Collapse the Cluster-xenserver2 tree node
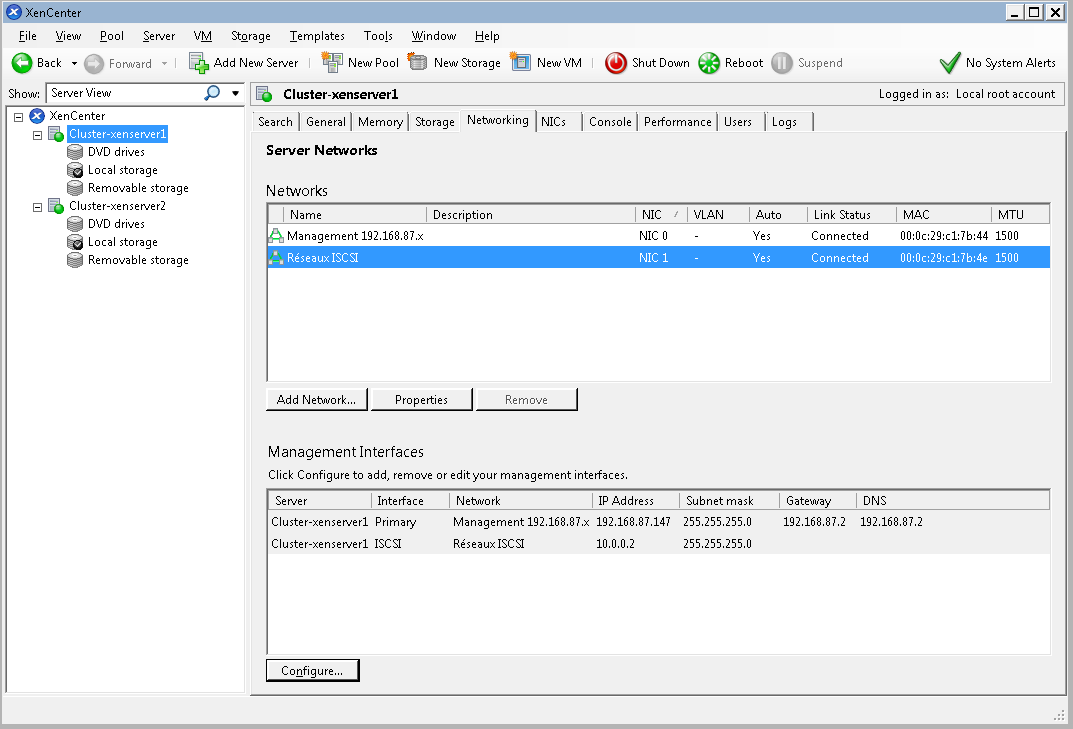 pyautogui.click(x=37, y=206)
